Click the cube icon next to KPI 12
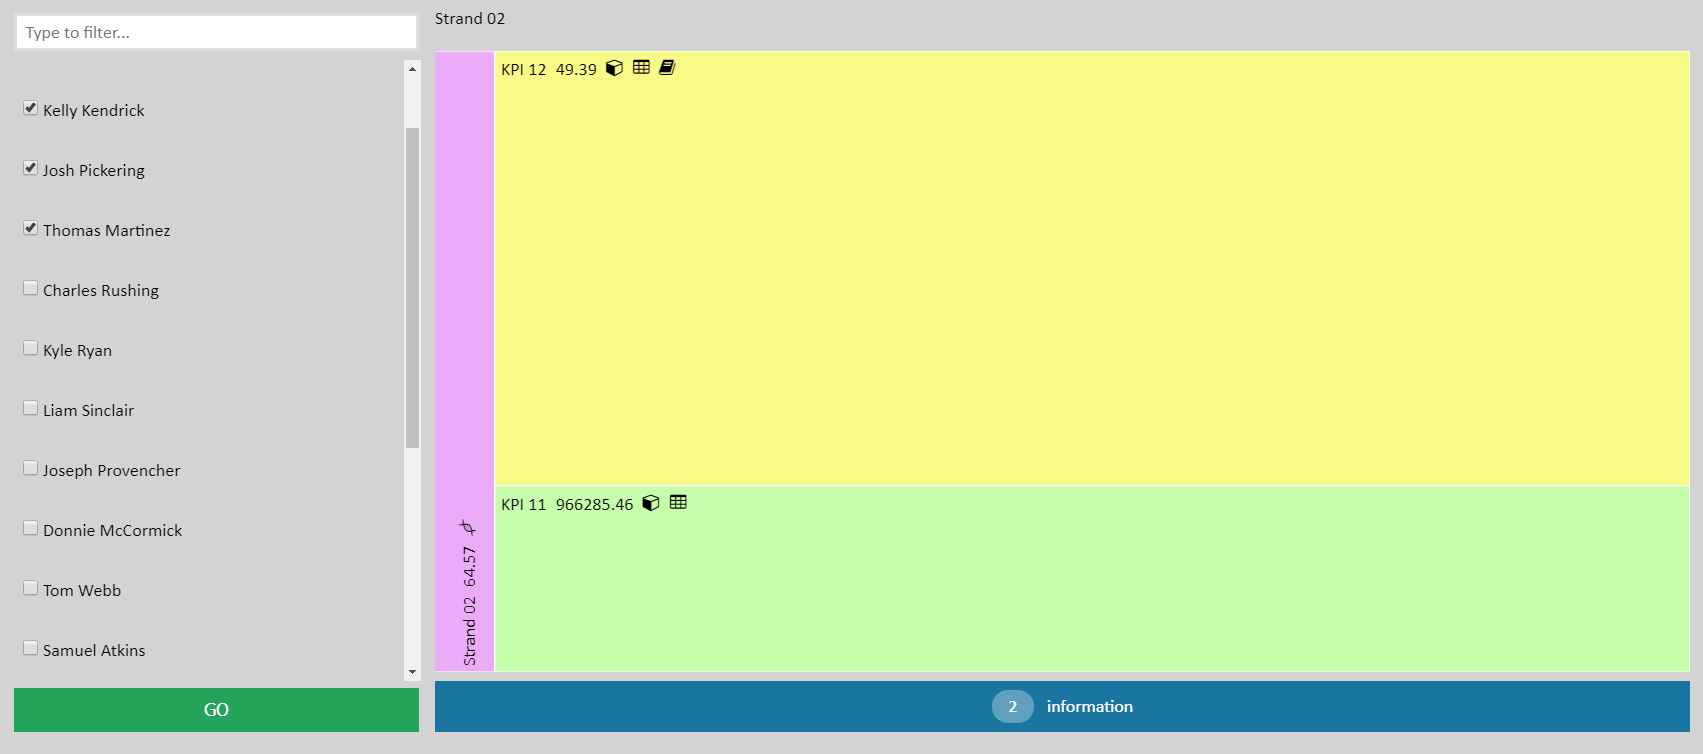Viewport: 1703px width, 754px height. click(615, 68)
